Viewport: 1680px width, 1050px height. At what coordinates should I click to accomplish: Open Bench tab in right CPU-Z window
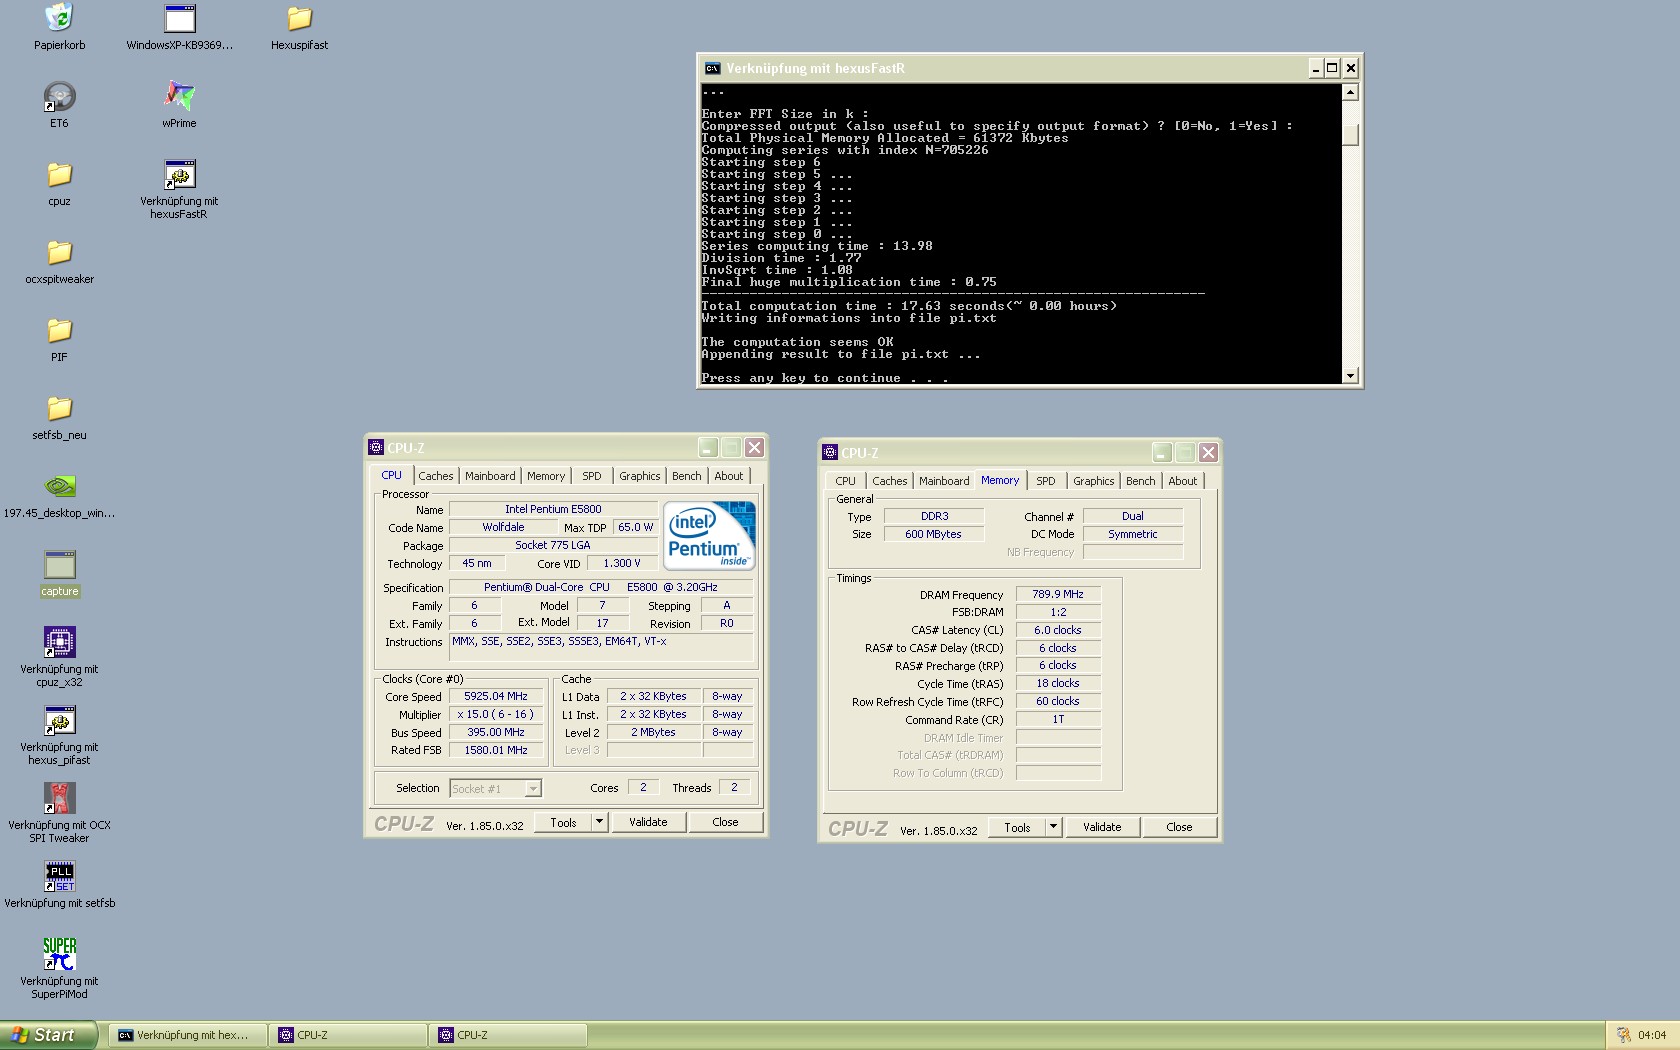[1141, 481]
